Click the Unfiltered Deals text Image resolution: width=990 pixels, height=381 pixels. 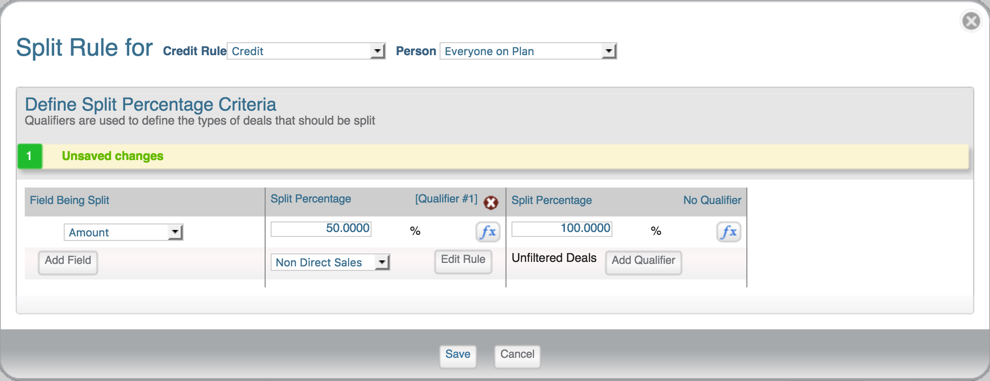tap(554, 258)
